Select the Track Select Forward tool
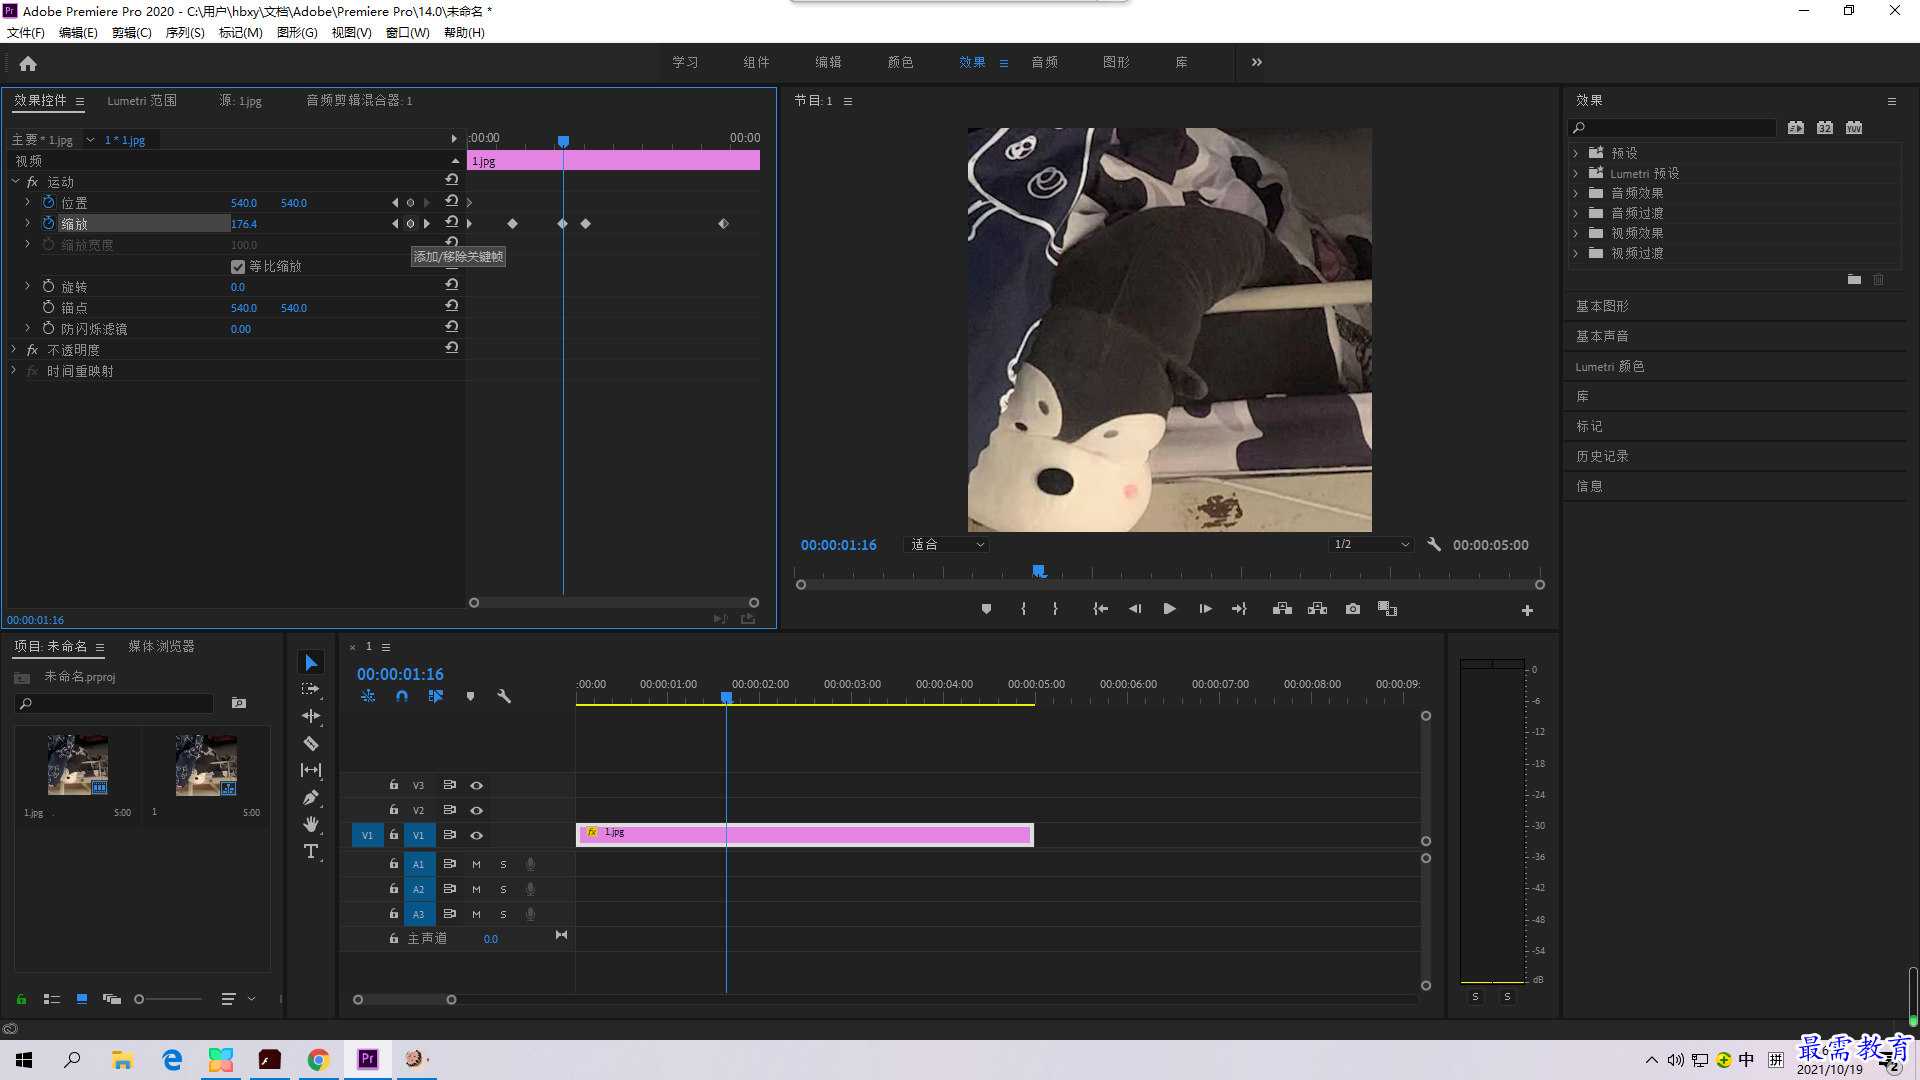The width and height of the screenshot is (1920, 1080). pos(311,689)
